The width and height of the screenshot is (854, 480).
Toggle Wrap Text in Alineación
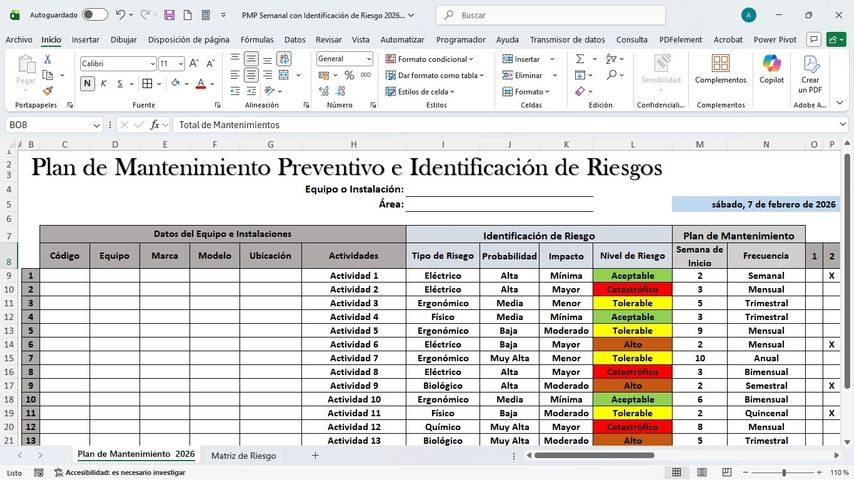point(284,59)
